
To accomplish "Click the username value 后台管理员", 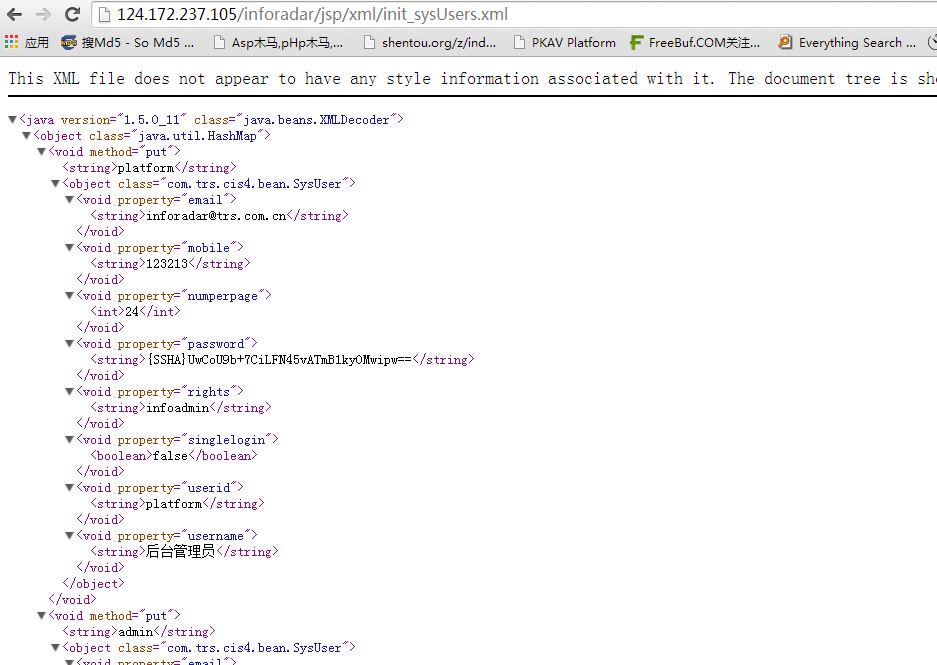I will 180,551.
